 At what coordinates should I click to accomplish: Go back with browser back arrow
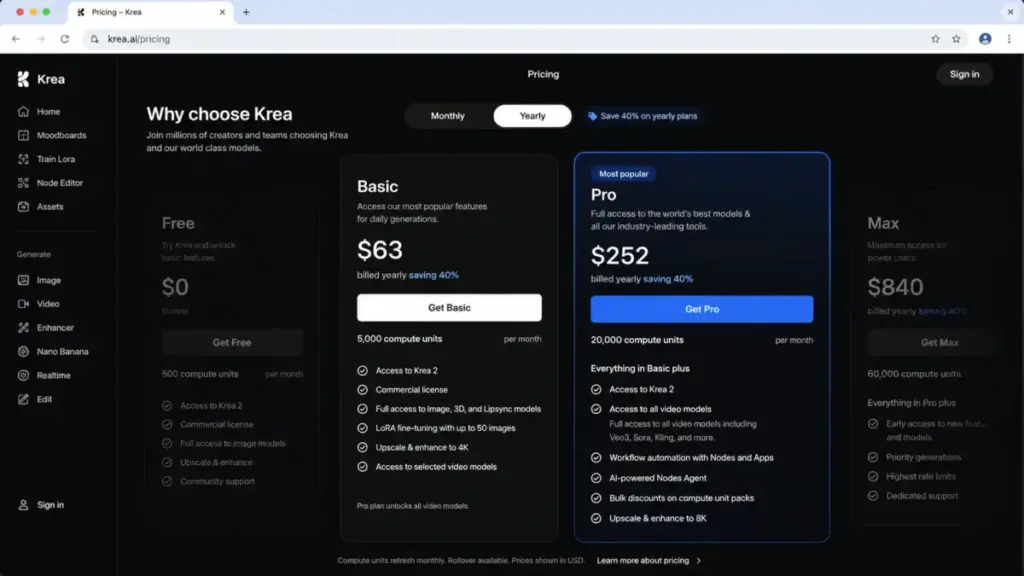point(16,39)
